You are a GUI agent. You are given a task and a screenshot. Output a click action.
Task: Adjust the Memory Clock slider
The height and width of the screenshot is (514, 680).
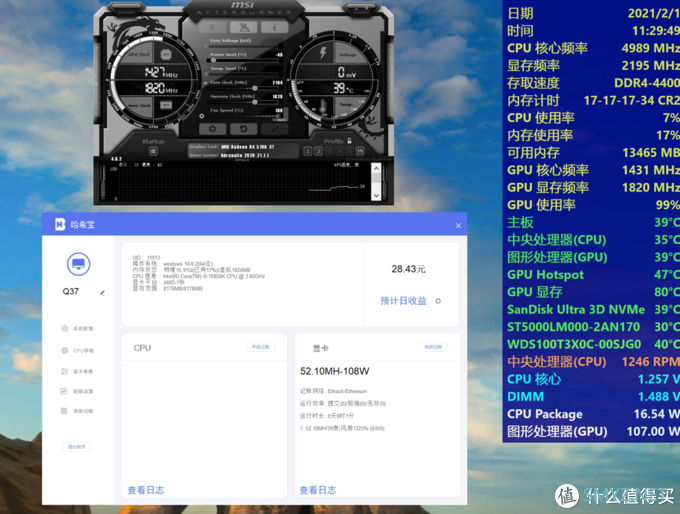click(244, 102)
